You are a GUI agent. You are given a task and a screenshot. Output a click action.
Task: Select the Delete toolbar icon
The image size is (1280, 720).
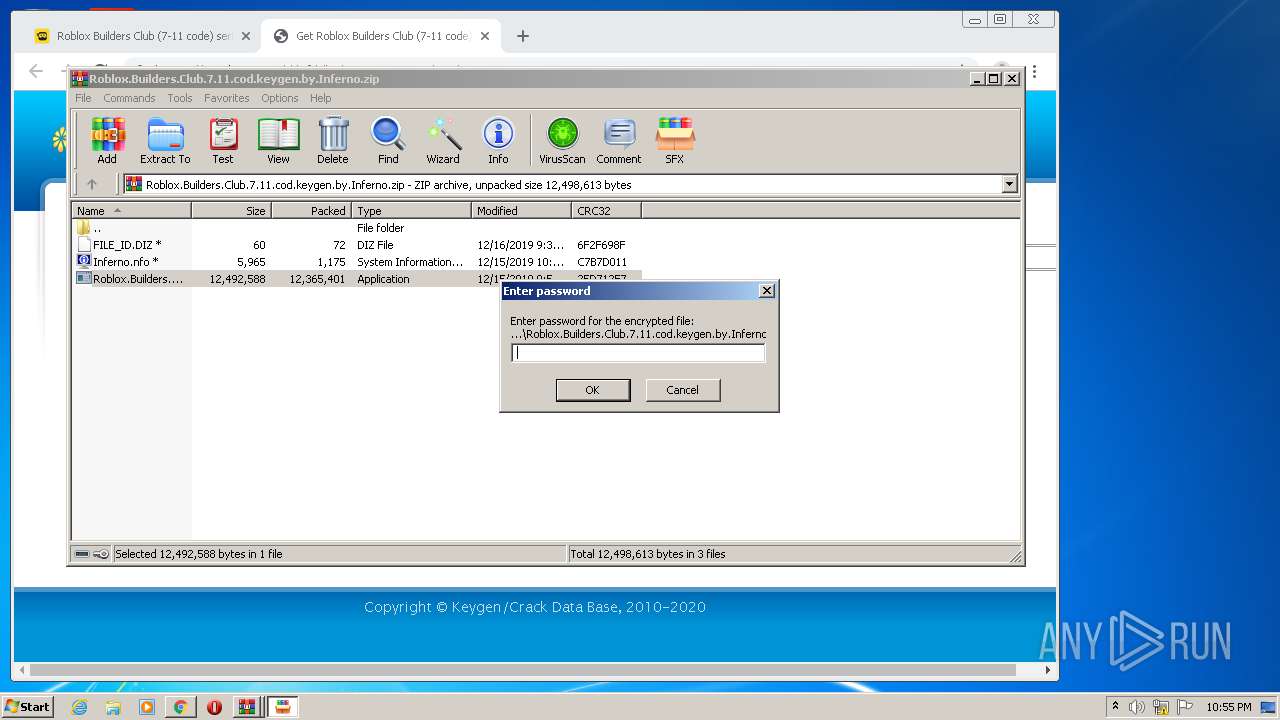point(333,140)
